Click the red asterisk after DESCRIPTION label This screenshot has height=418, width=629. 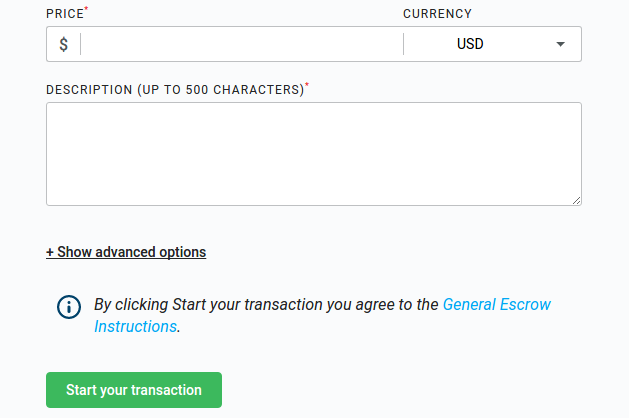[307, 85]
